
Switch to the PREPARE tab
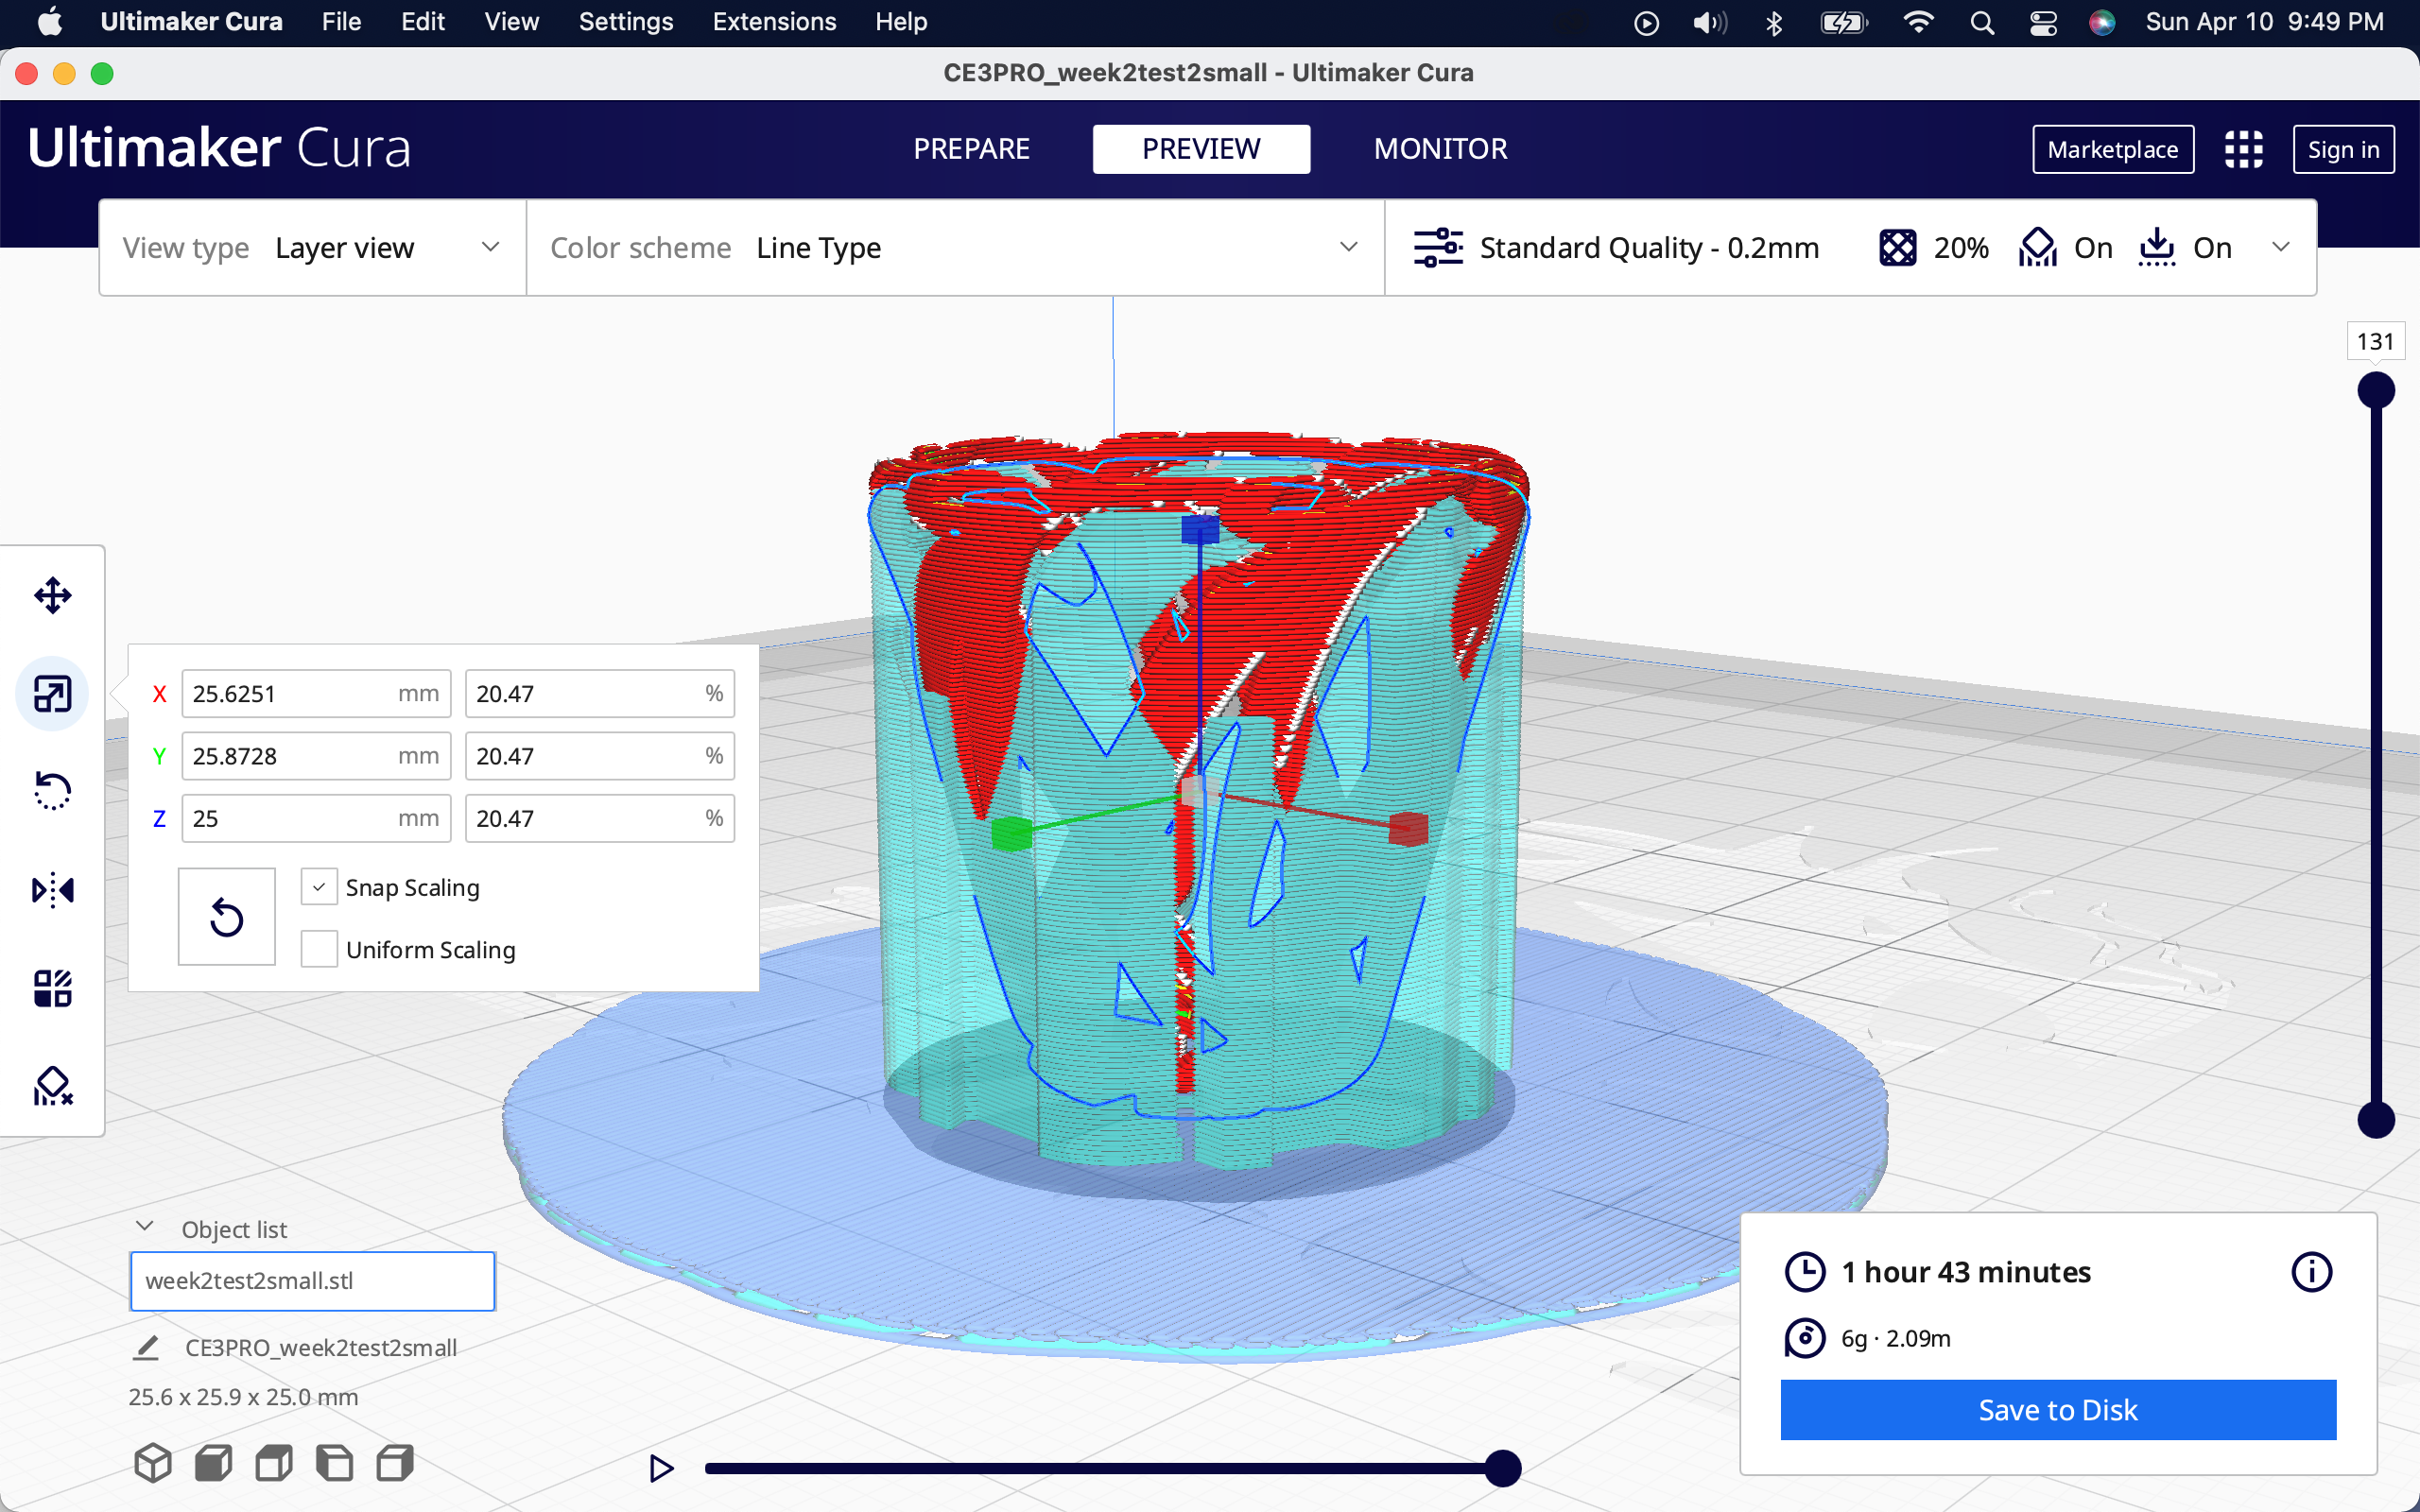click(x=971, y=150)
